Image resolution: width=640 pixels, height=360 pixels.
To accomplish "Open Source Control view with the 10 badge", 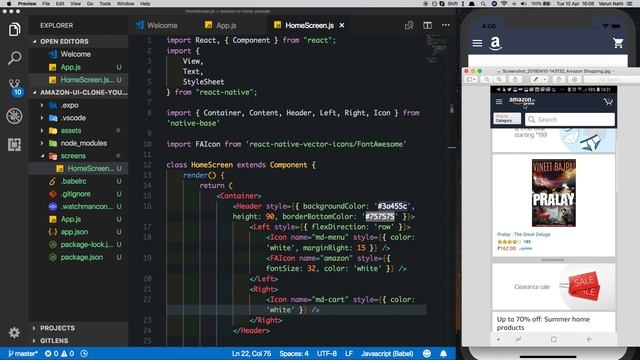I will pyautogui.click(x=15, y=87).
